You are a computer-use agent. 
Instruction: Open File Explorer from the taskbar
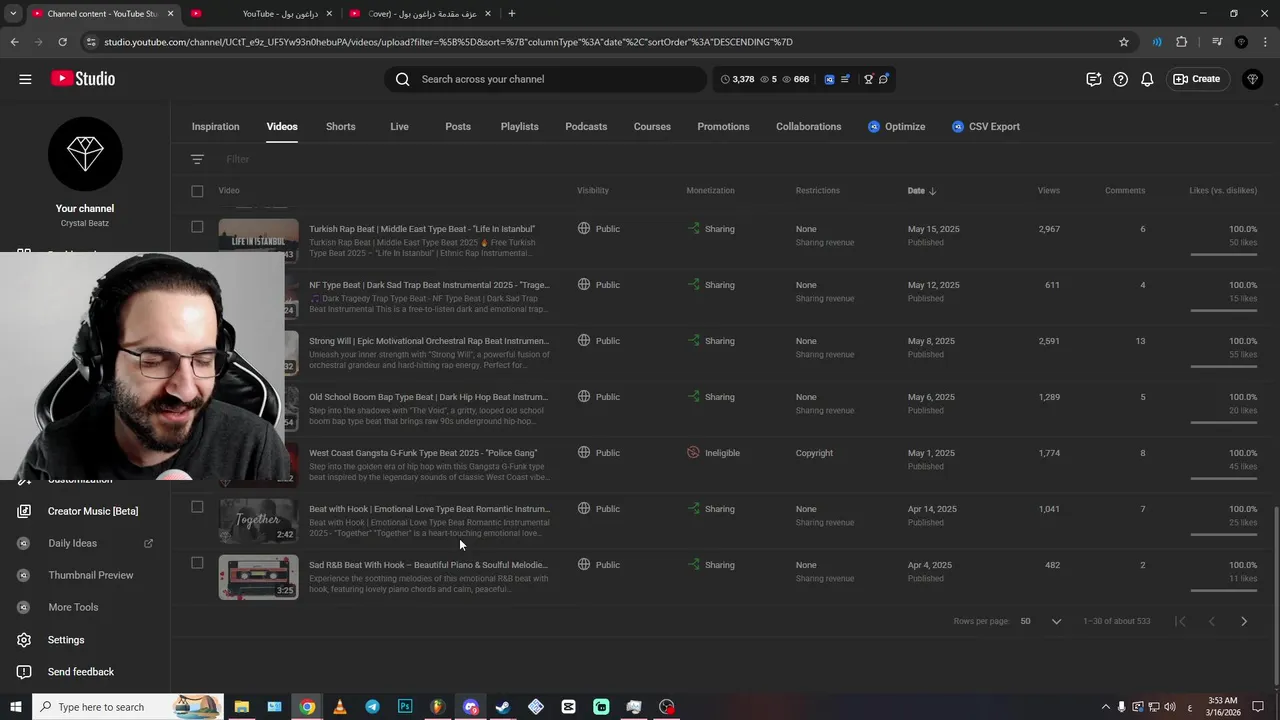[241, 707]
